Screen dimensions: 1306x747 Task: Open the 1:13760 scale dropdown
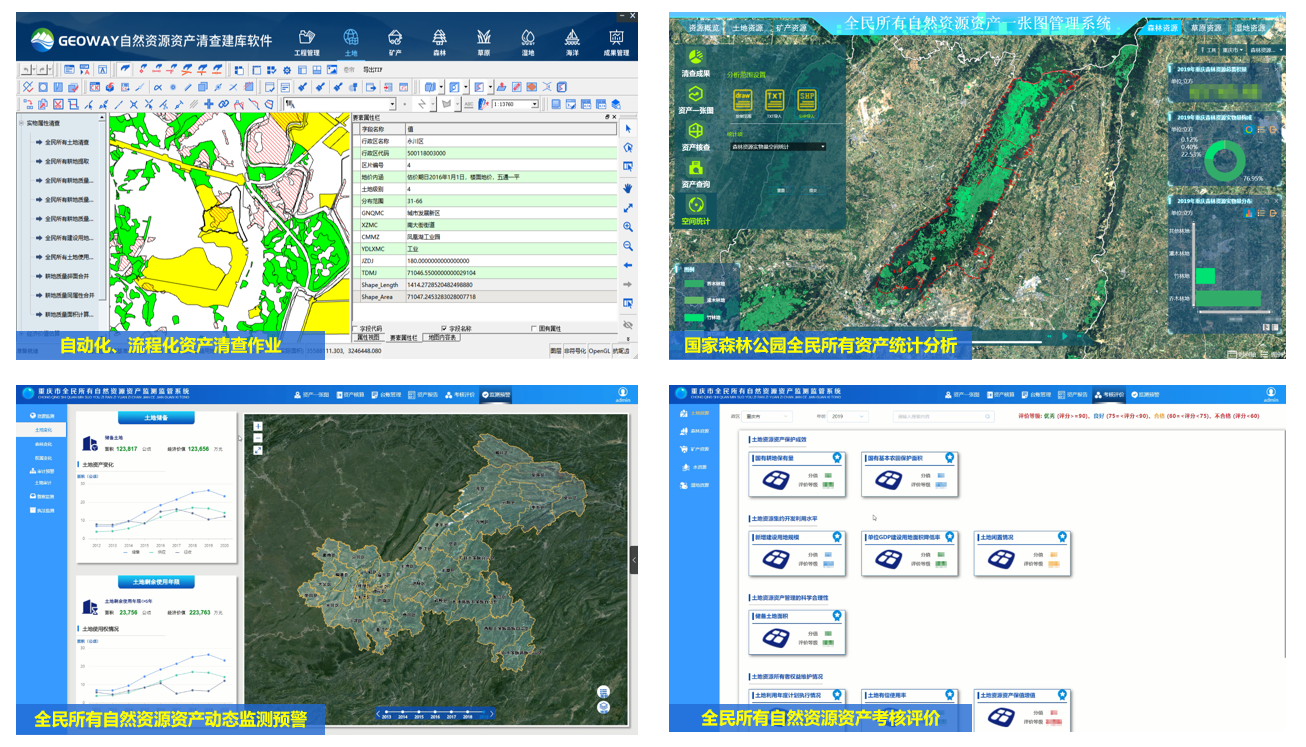[534, 104]
